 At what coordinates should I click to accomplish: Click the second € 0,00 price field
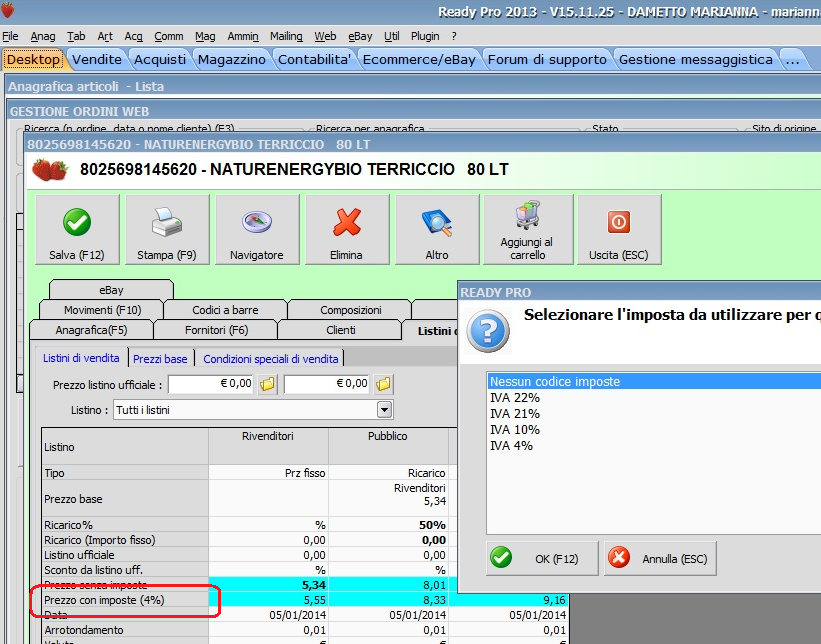[x=327, y=384]
